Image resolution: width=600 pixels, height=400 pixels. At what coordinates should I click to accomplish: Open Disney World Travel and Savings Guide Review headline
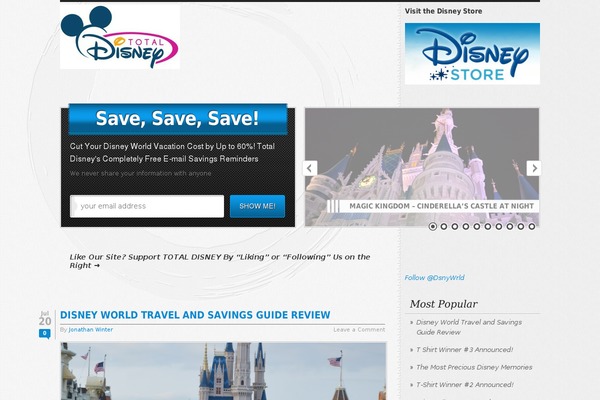[x=195, y=315]
